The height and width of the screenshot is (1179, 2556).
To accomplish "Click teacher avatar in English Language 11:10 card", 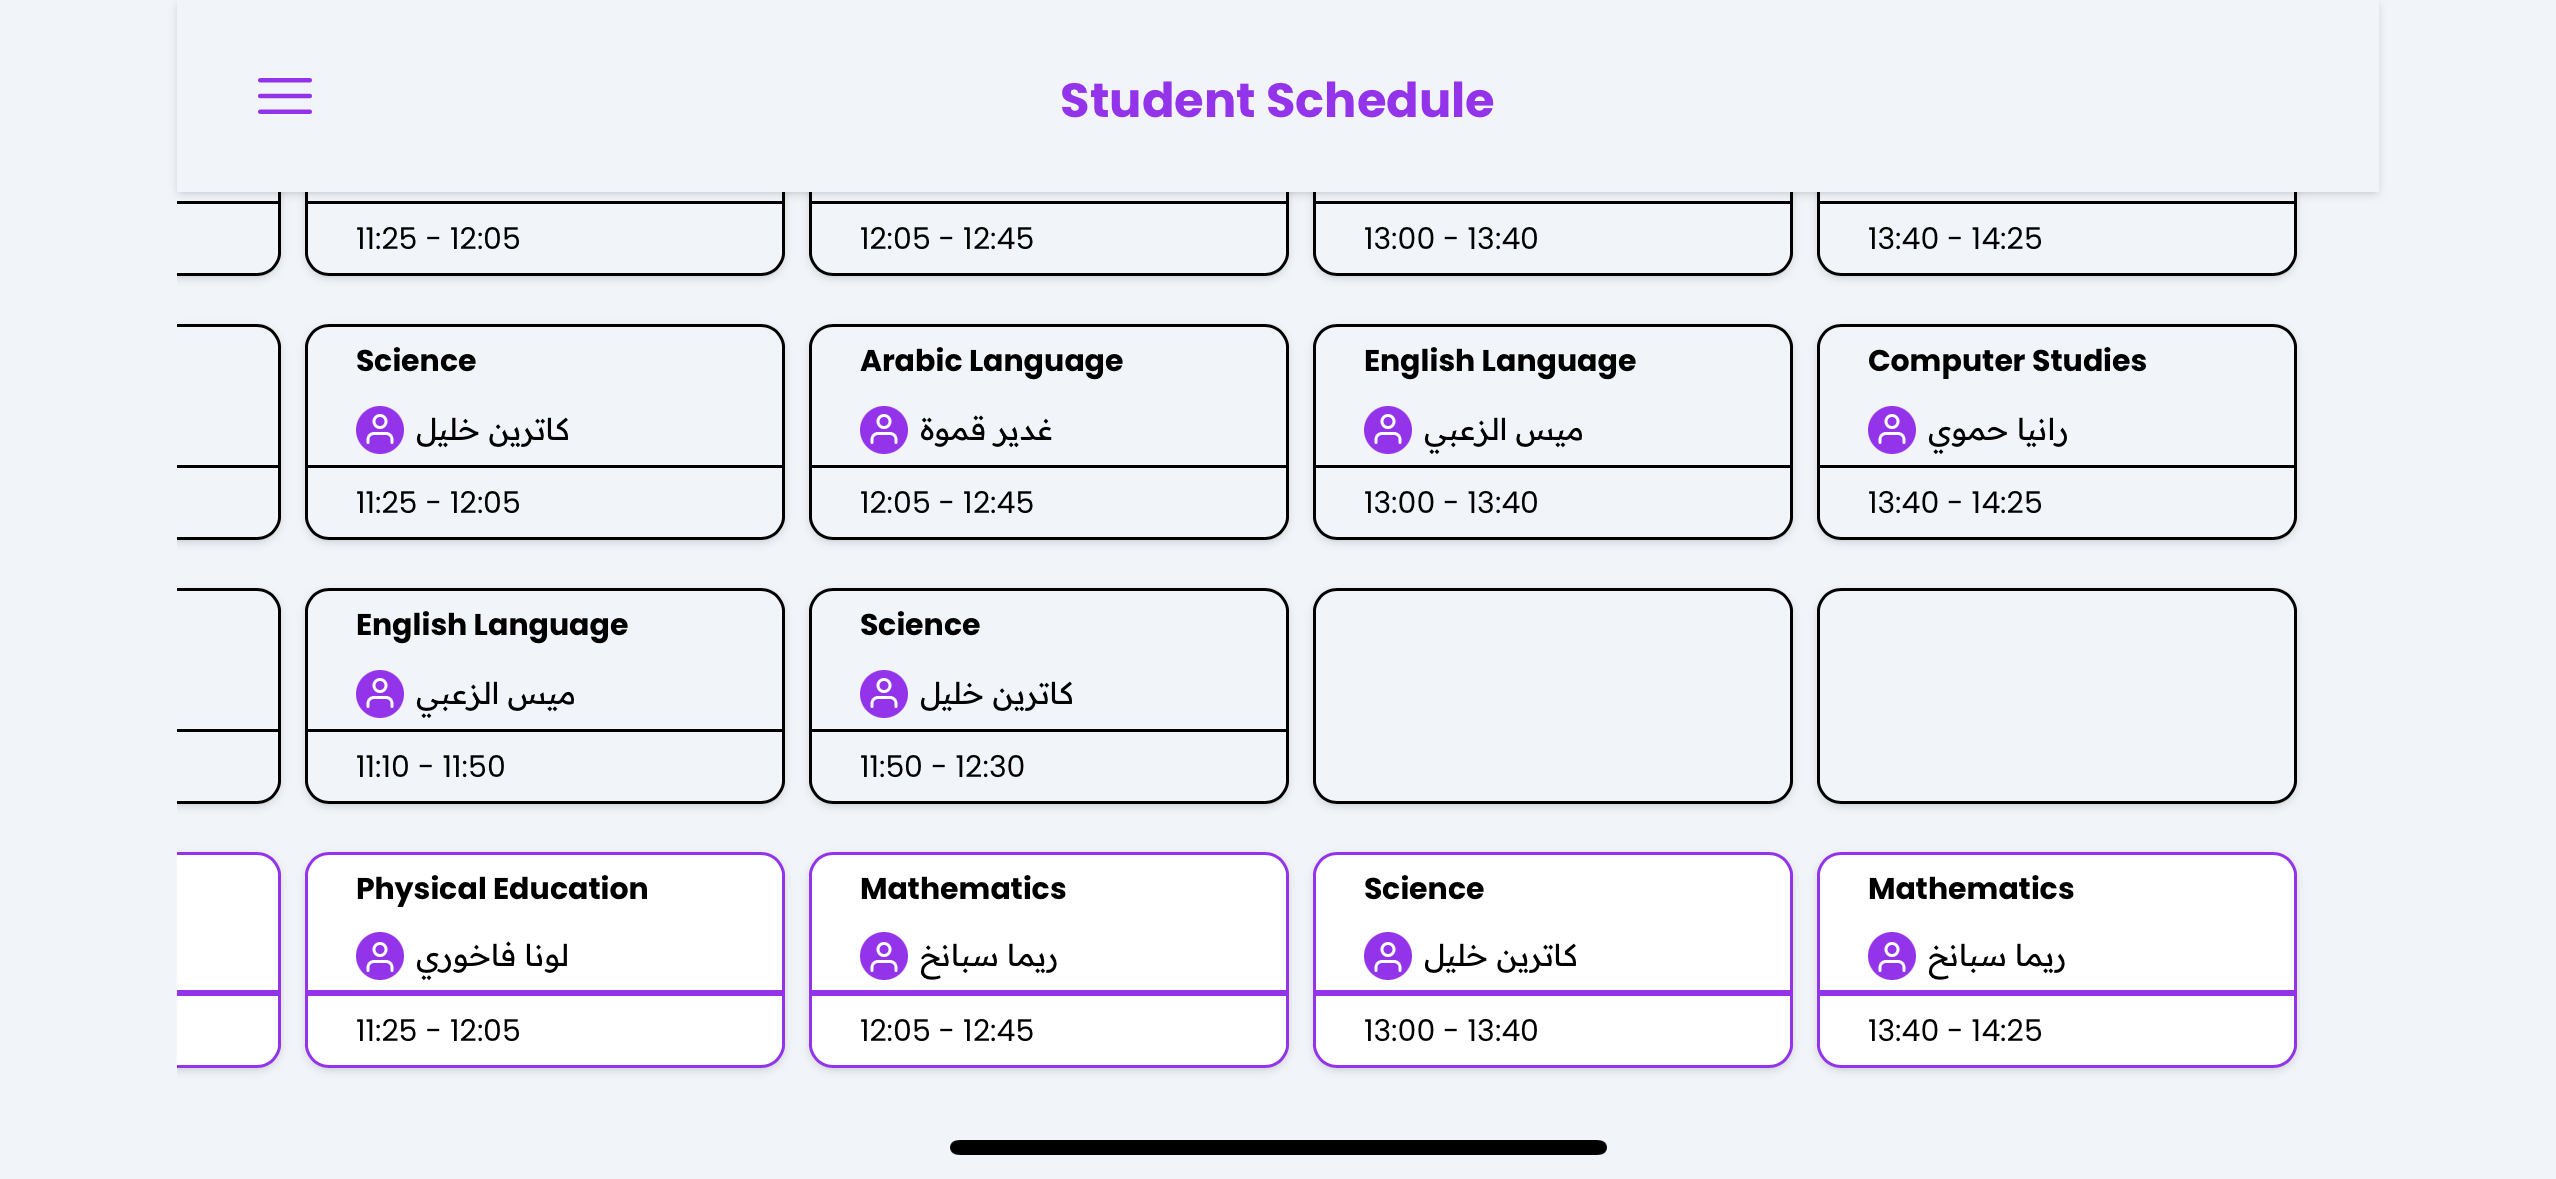I will 380,694.
